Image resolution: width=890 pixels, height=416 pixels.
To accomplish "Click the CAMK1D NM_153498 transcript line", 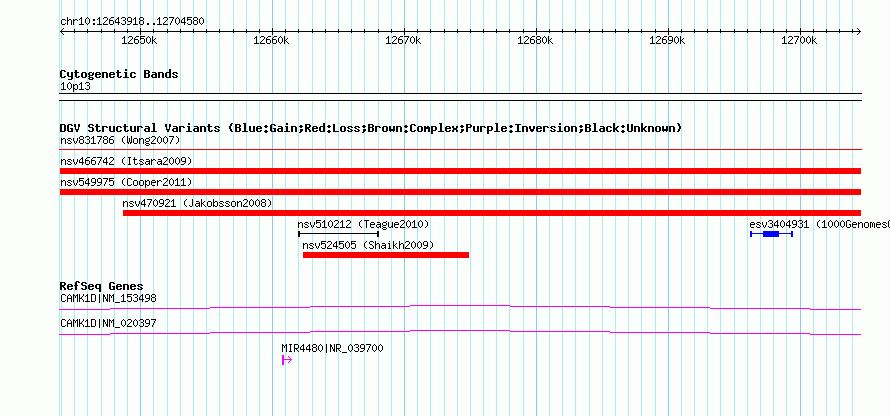I will point(460,308).
